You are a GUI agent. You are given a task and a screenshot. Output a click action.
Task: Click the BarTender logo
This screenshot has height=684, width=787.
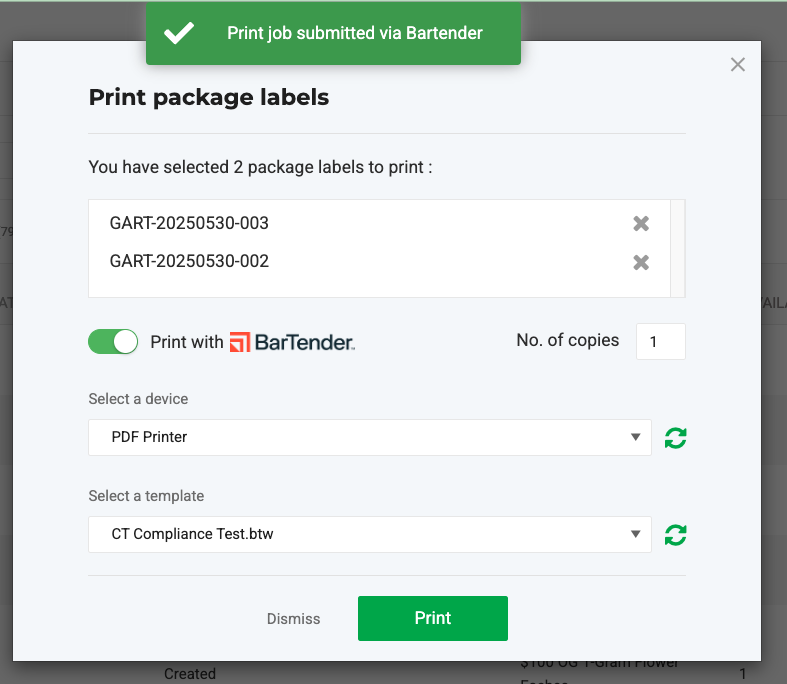[x=292, y=342]
